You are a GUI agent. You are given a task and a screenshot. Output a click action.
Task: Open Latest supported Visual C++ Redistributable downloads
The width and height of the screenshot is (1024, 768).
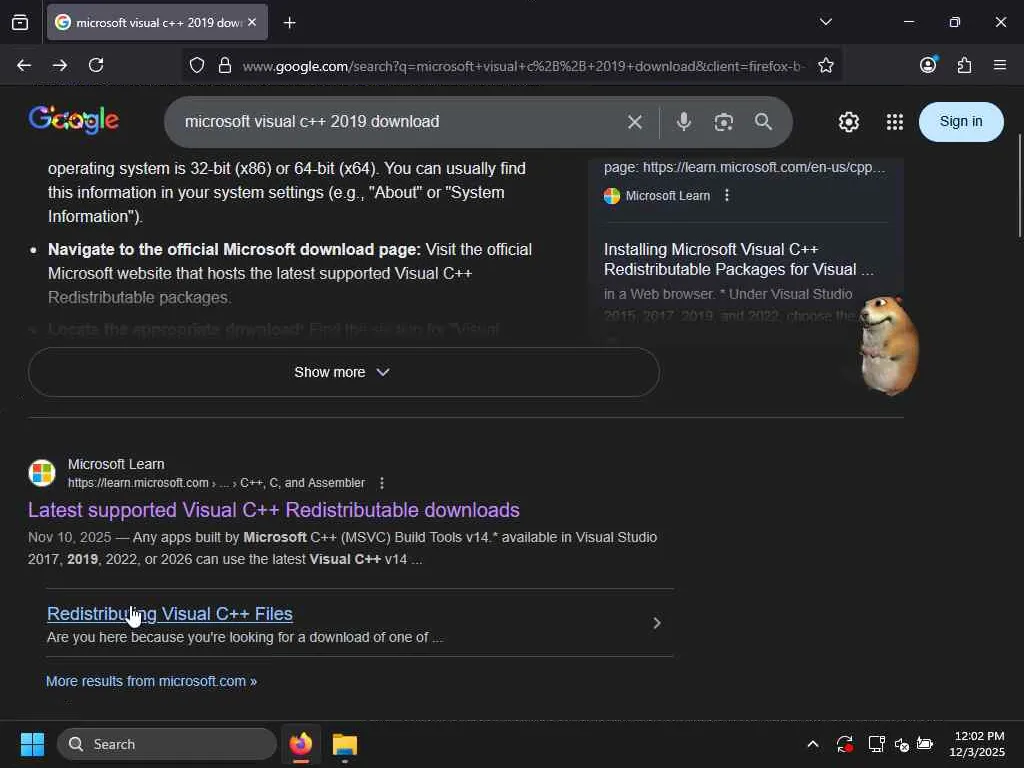point(274,510)
